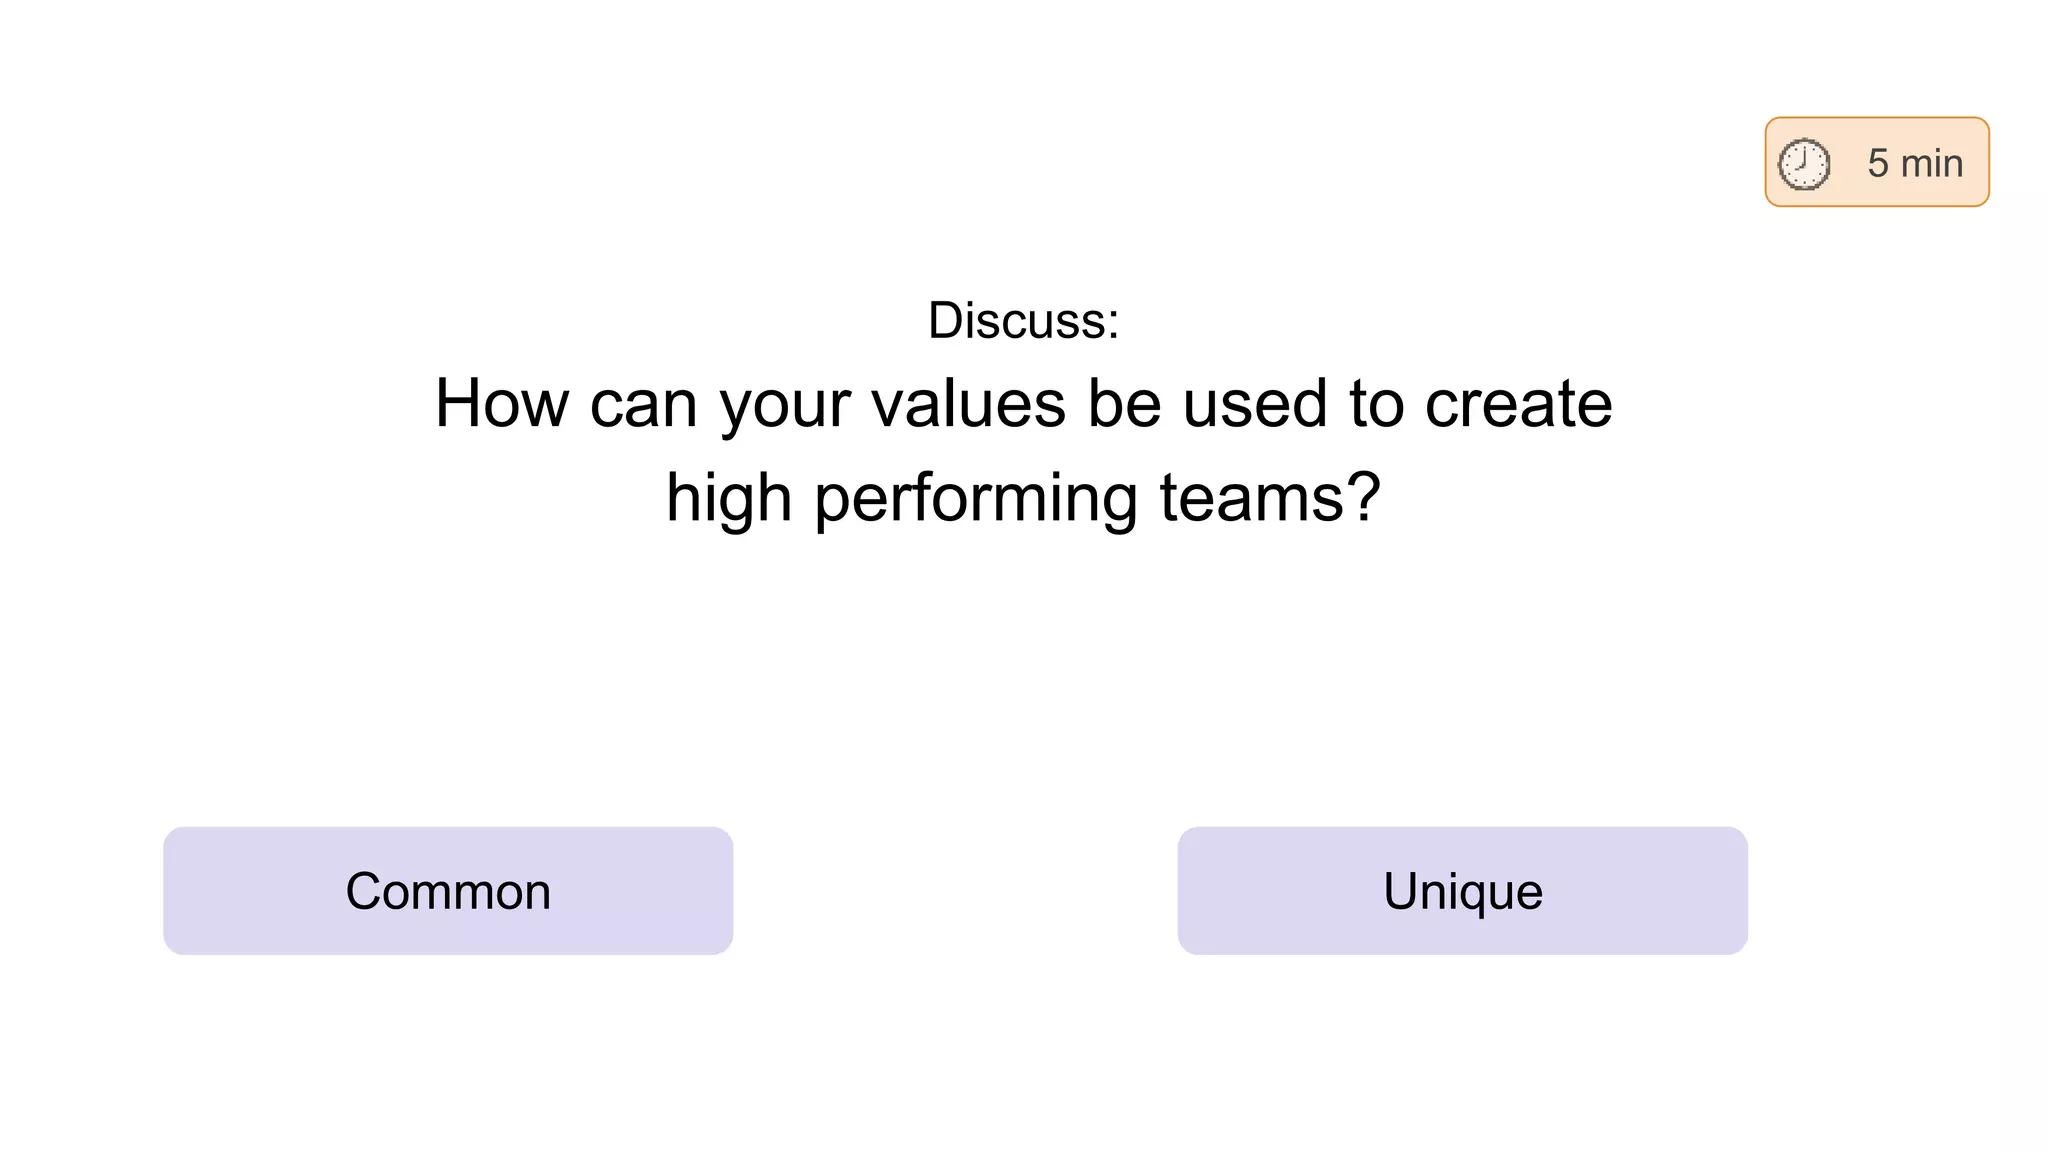Click the word "teams?" in the question

(x=1270, y=497)
